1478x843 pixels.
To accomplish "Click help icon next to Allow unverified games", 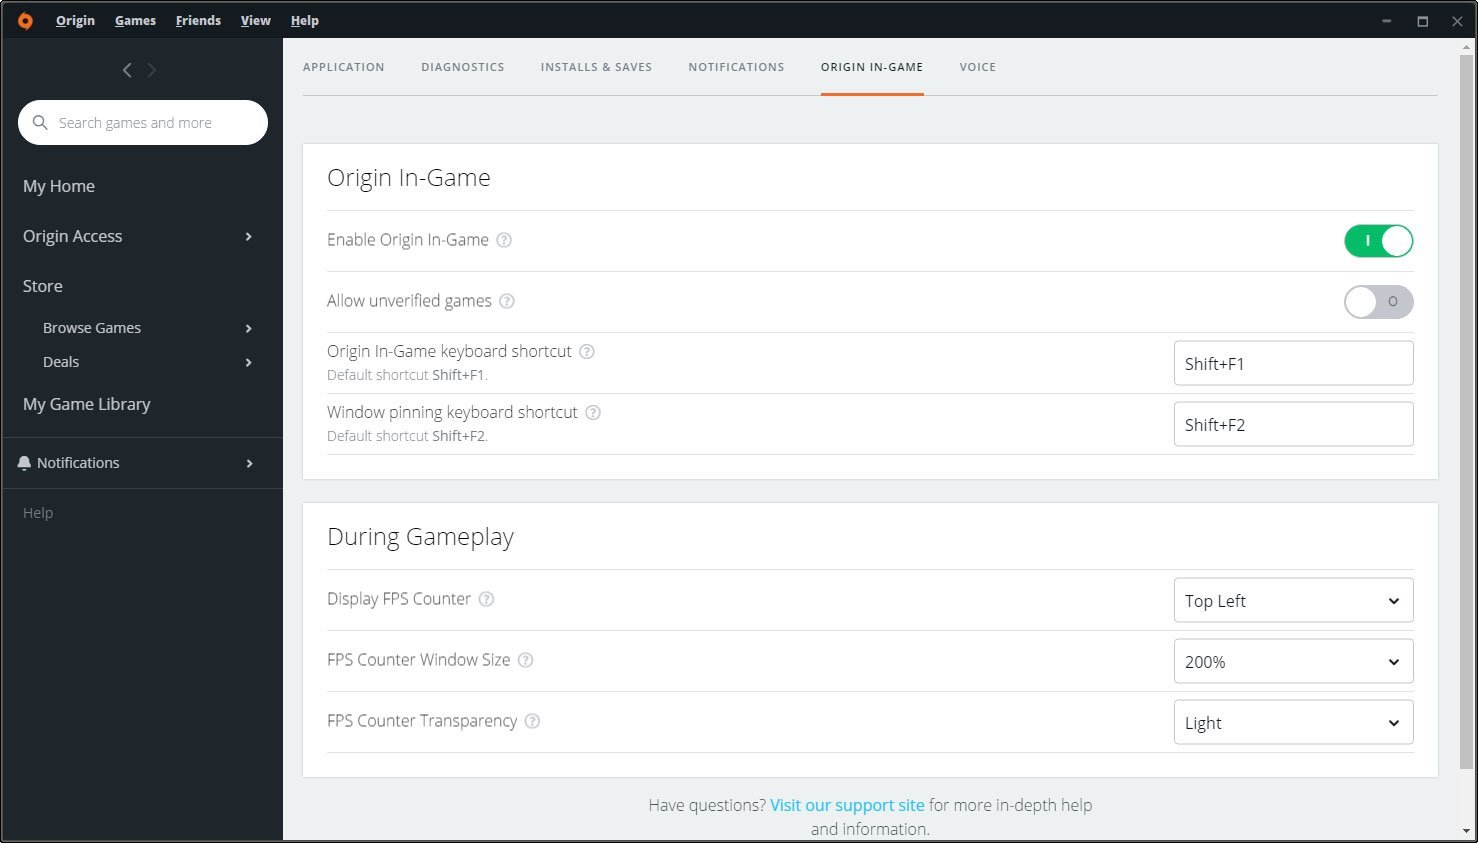I will click(x=507, y=301).
